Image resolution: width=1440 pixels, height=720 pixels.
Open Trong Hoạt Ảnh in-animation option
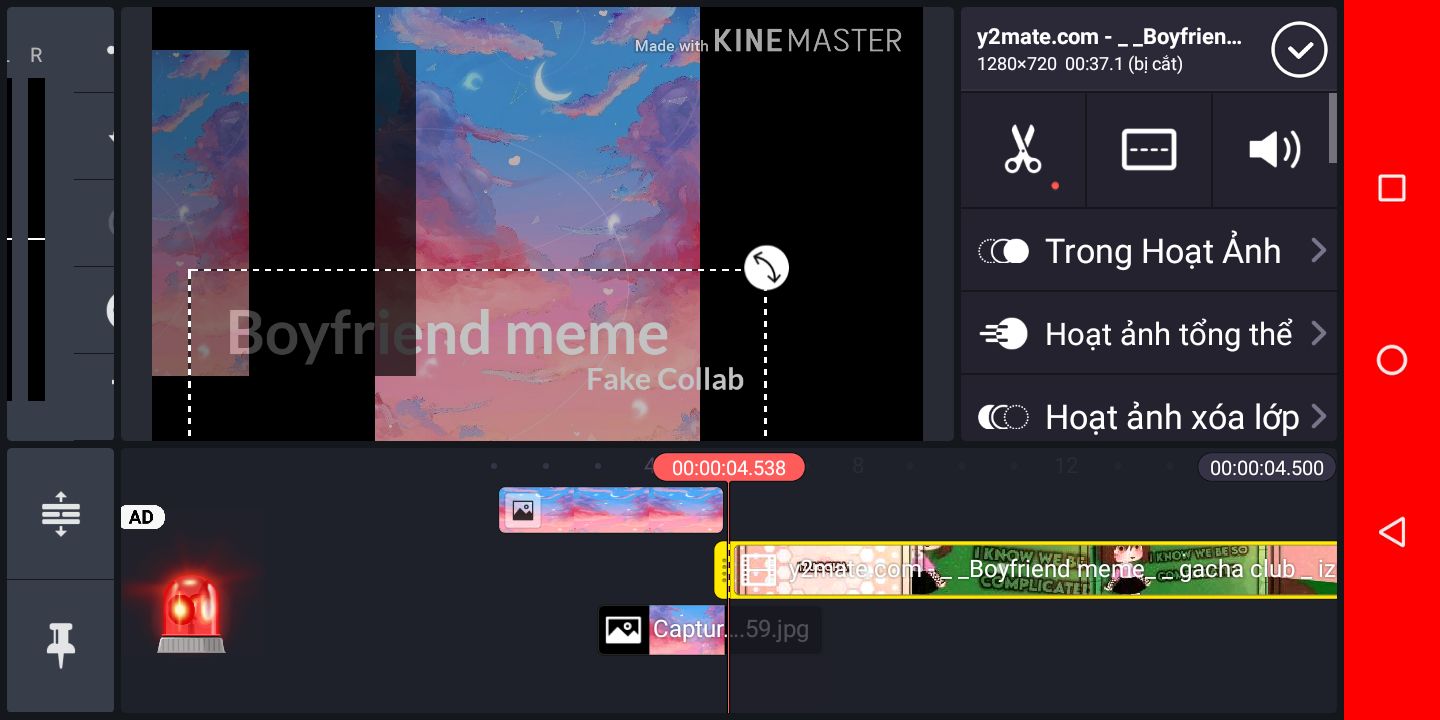click(x=1149, y=251)
